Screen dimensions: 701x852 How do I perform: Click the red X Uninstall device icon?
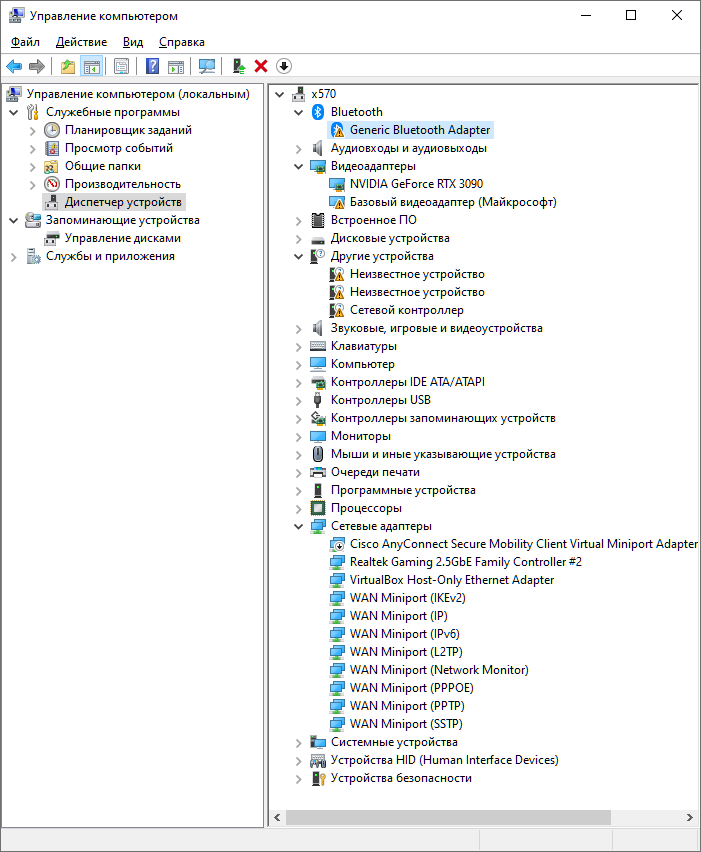(x=261, y=66)
